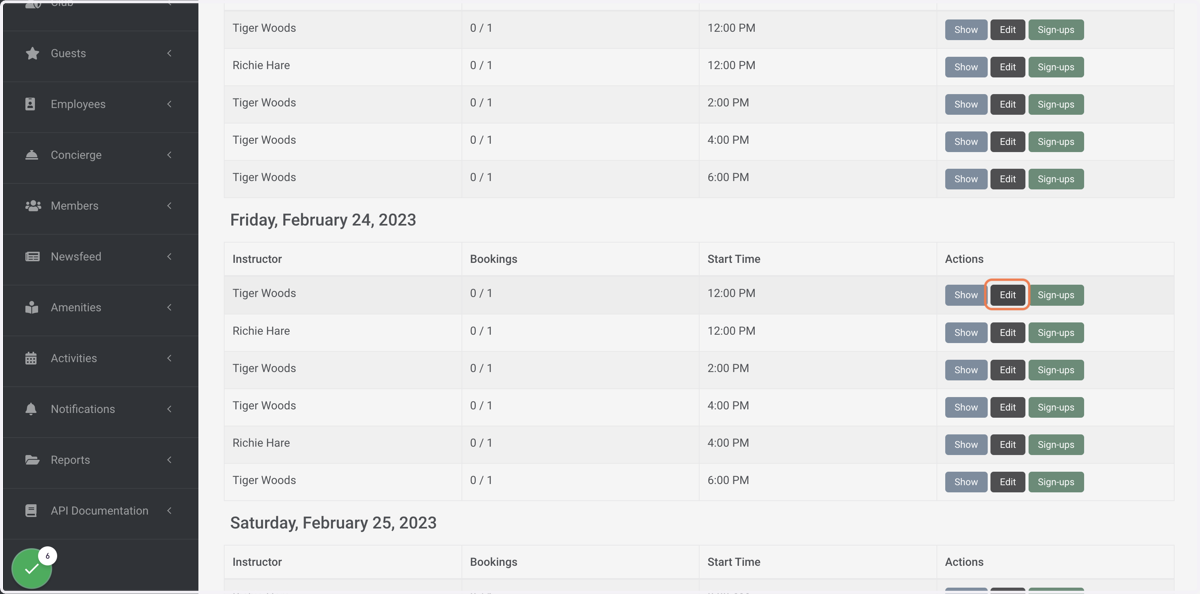
Task: Open the Guests sidebar menu item
Action: pos(100,53)
